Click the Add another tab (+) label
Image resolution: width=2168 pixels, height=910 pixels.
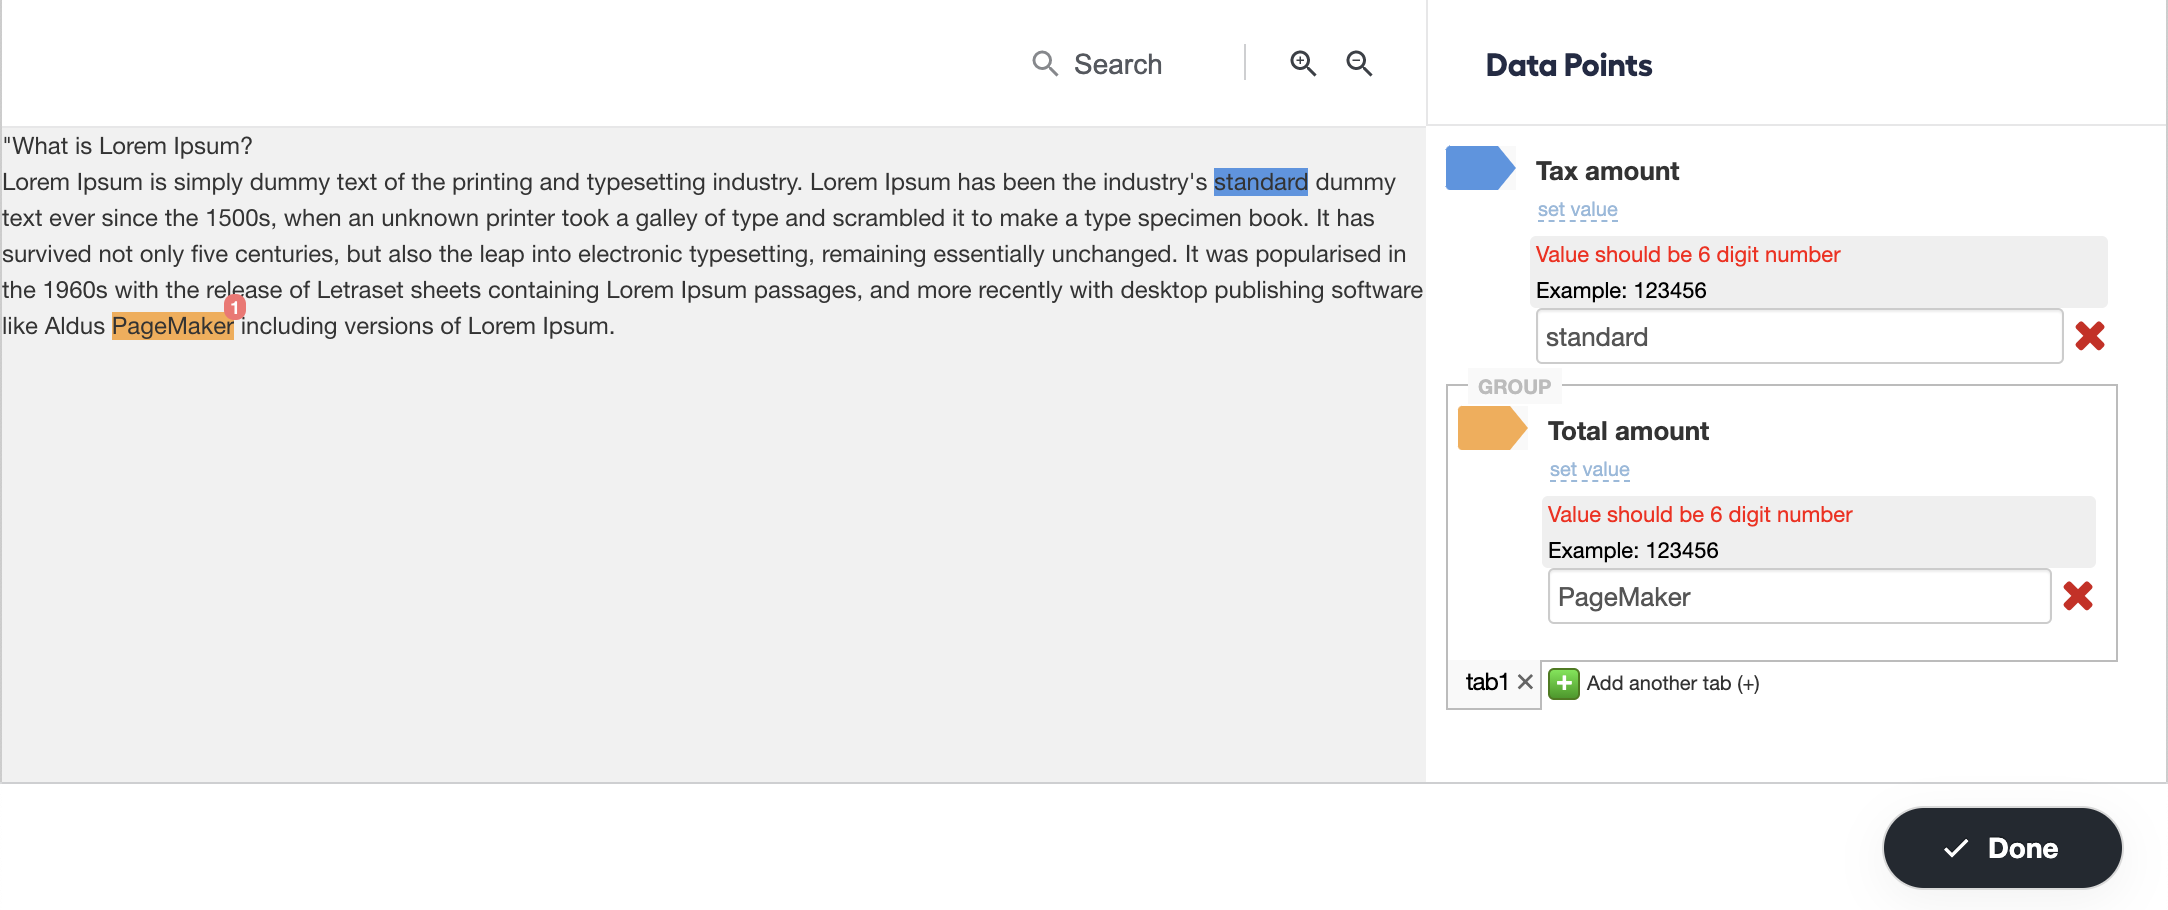click(1673, 684)
